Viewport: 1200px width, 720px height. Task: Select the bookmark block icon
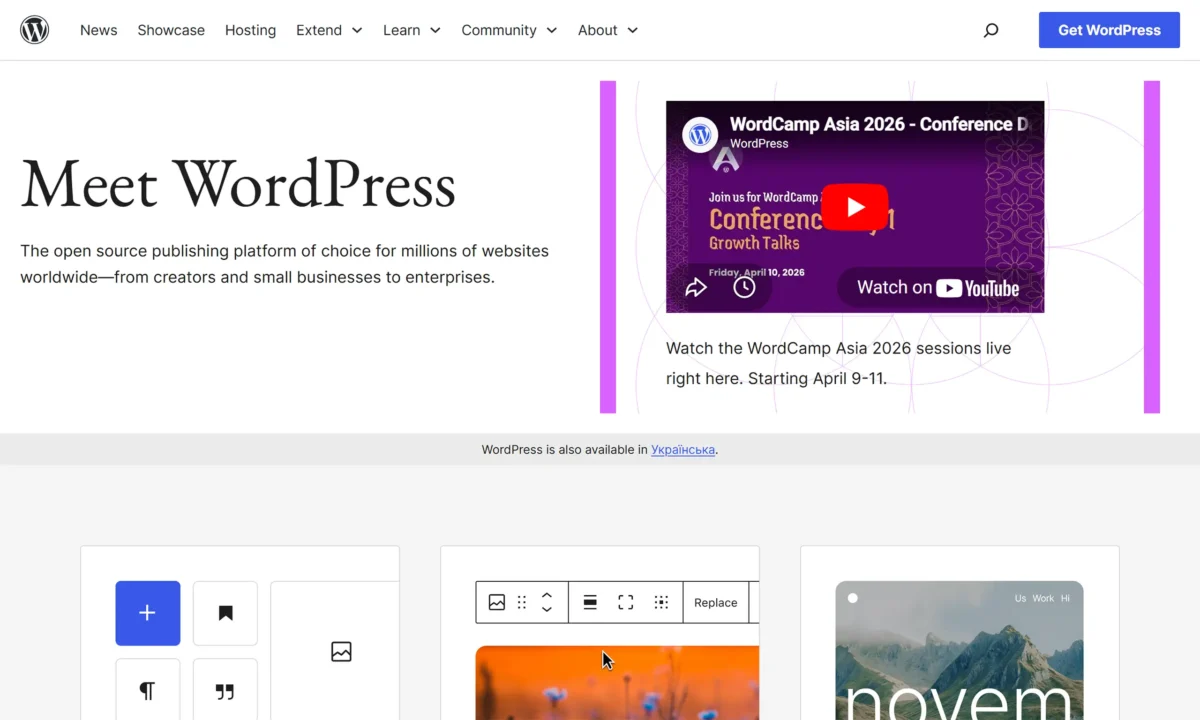coord(225,613)
